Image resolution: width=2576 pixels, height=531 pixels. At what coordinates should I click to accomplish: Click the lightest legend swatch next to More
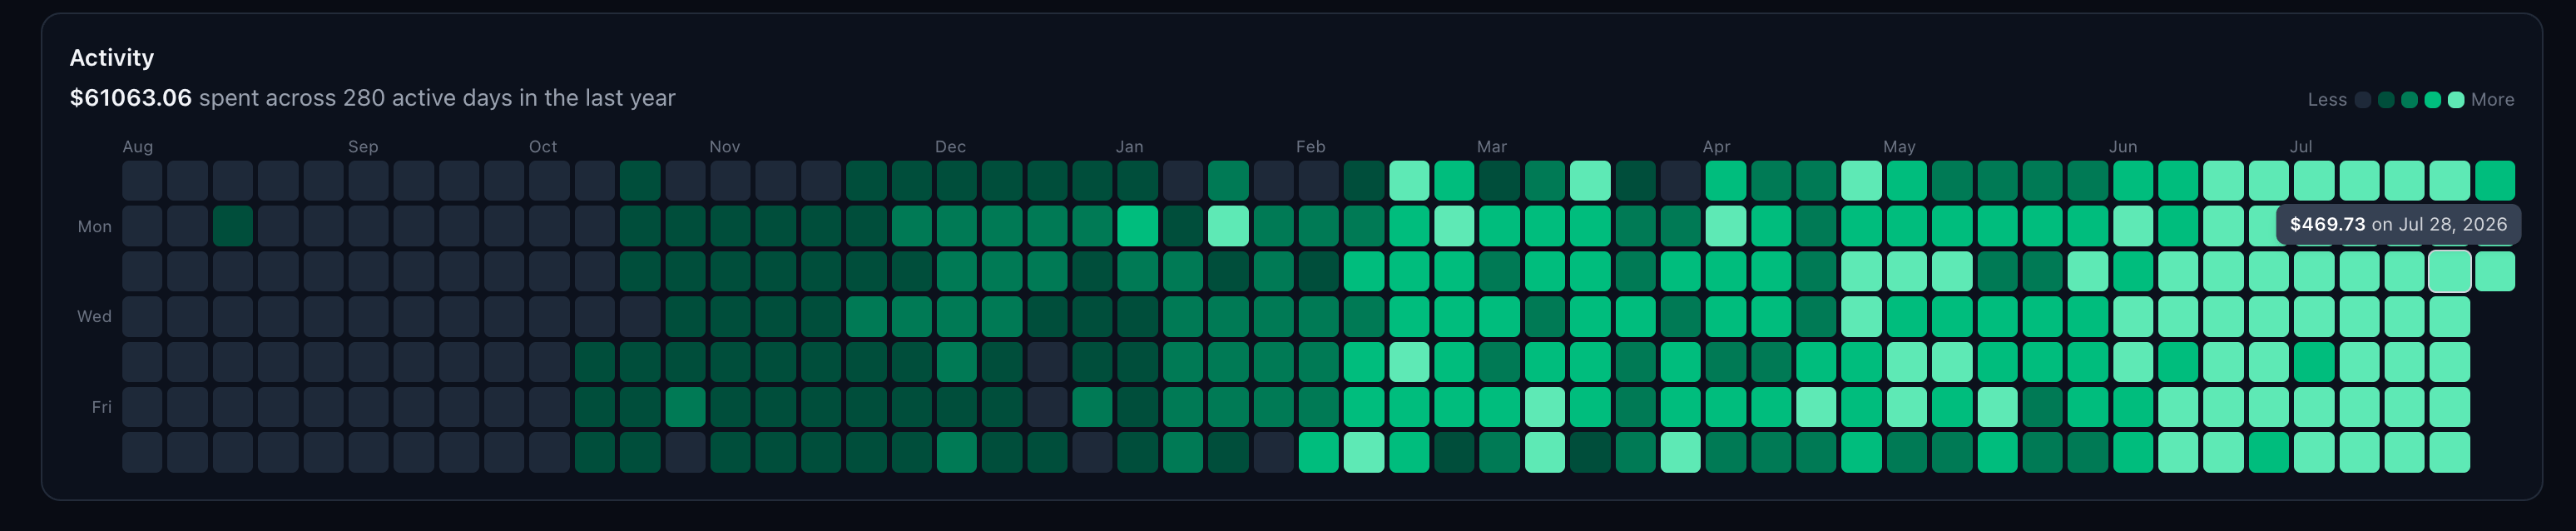point(2456,100)
